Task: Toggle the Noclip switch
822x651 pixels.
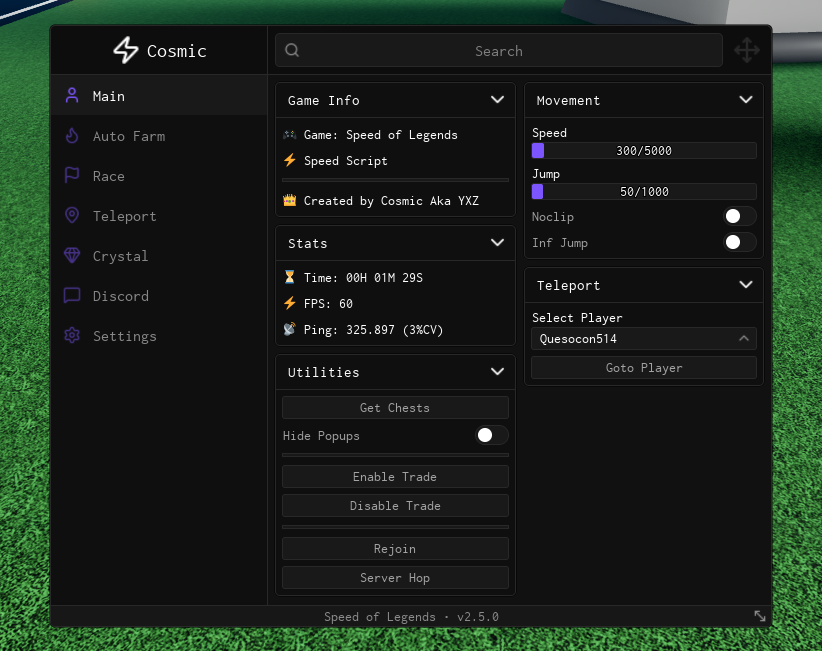Action: click(x=739, y=216)
